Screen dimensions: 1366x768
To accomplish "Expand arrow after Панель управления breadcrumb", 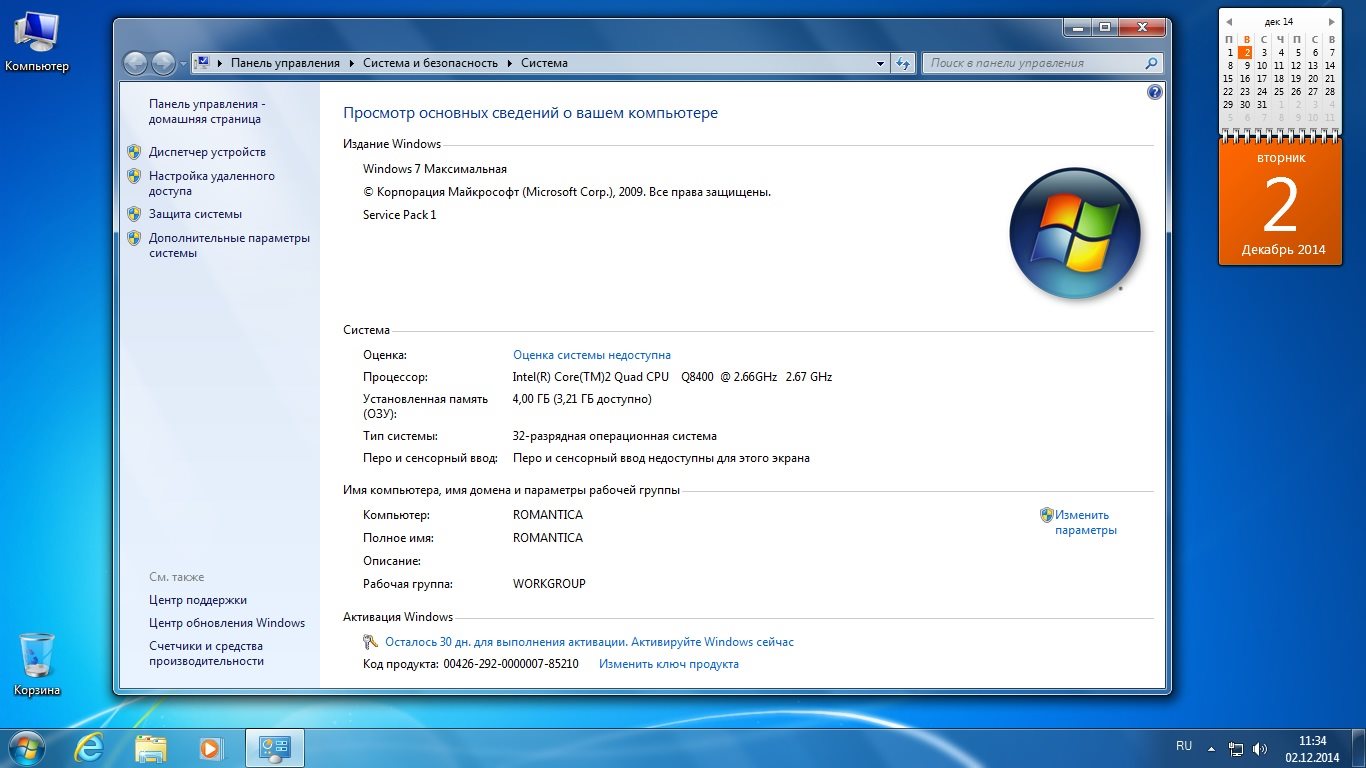I will coord(351,63).
